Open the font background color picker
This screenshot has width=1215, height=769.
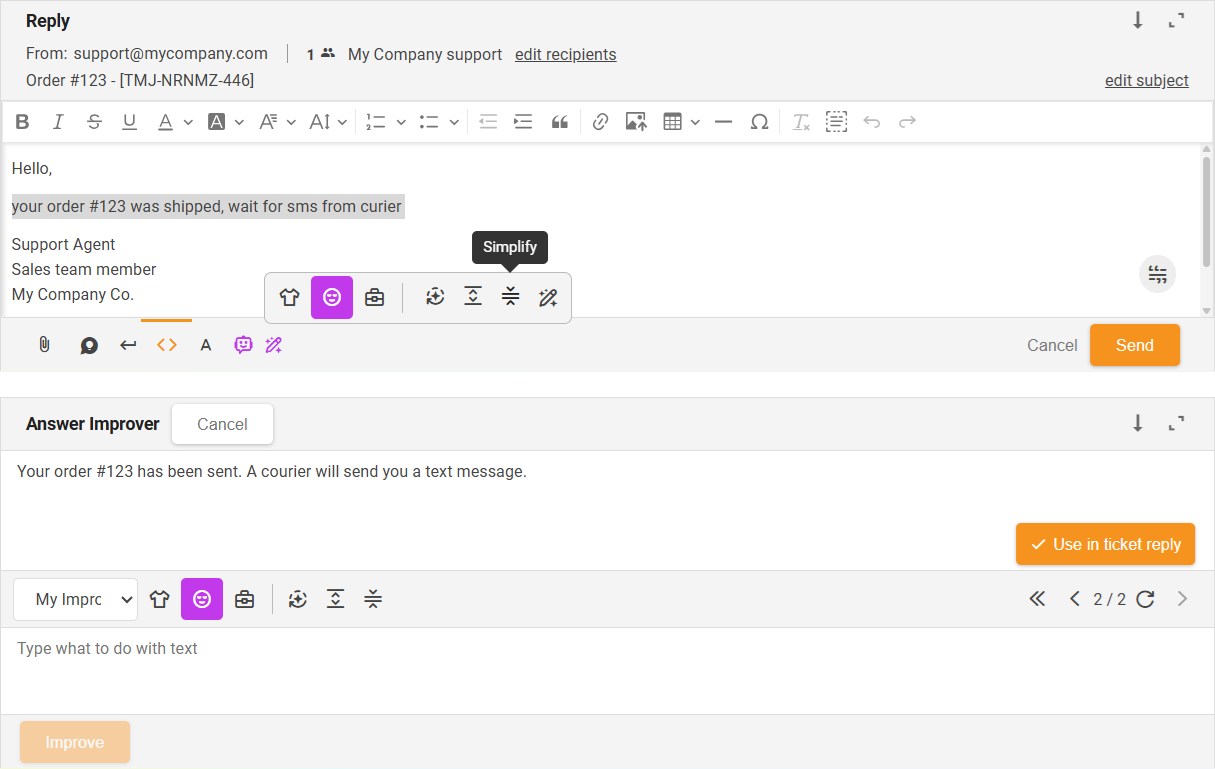222,121
